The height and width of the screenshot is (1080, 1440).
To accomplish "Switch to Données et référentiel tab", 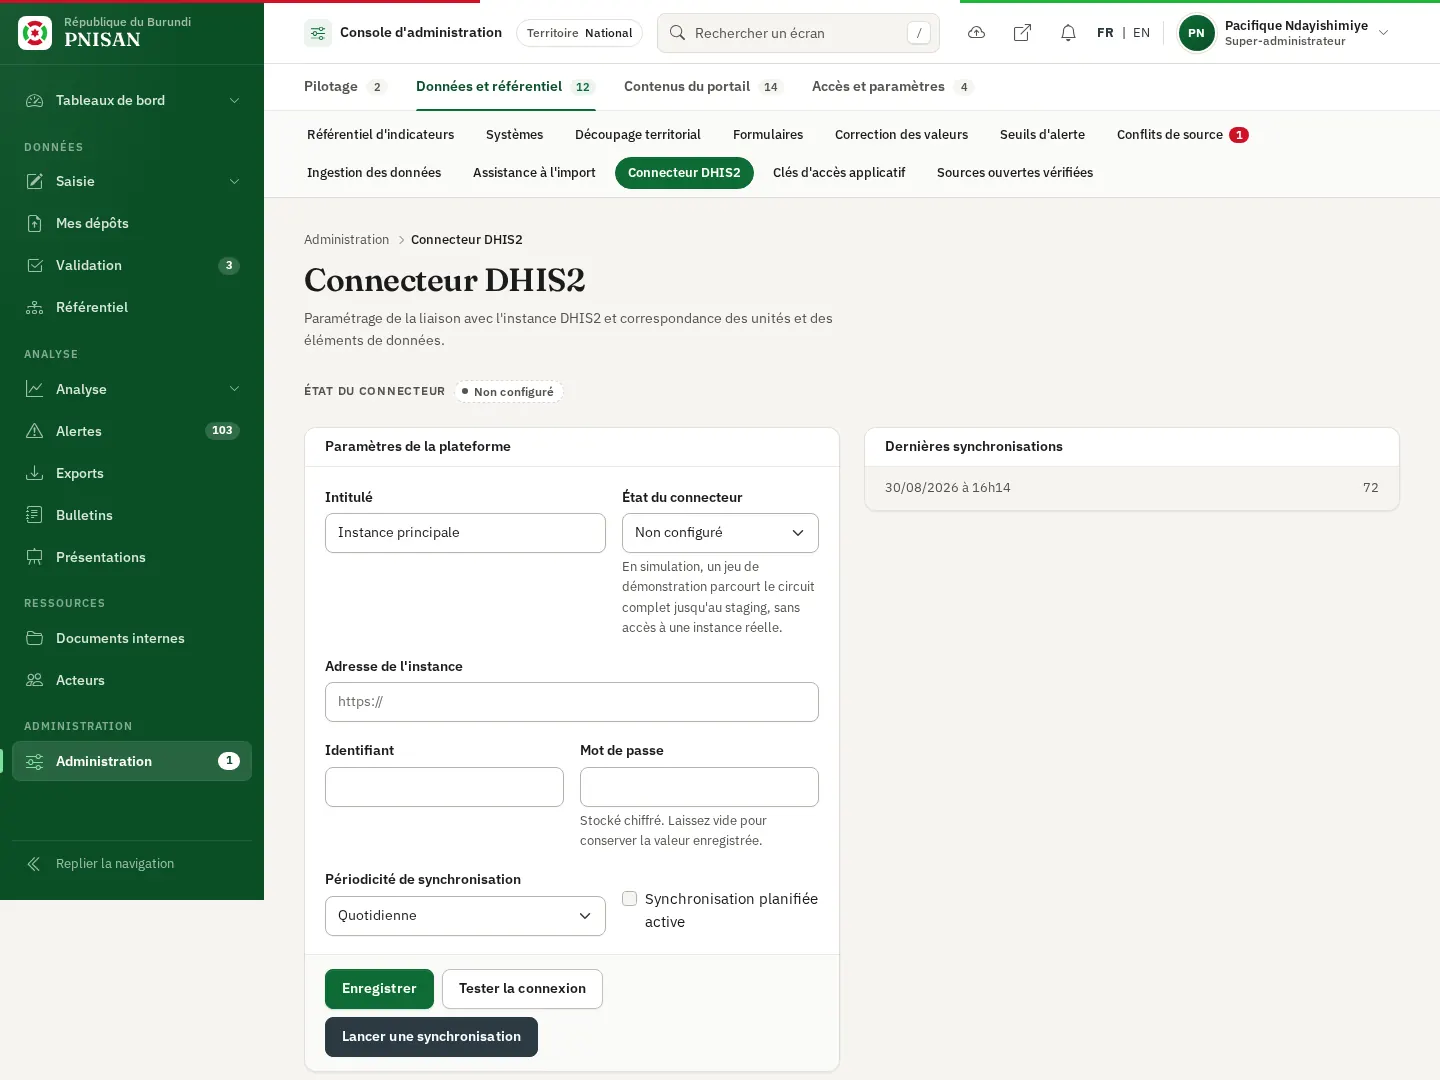I will (x=506, y=87).
